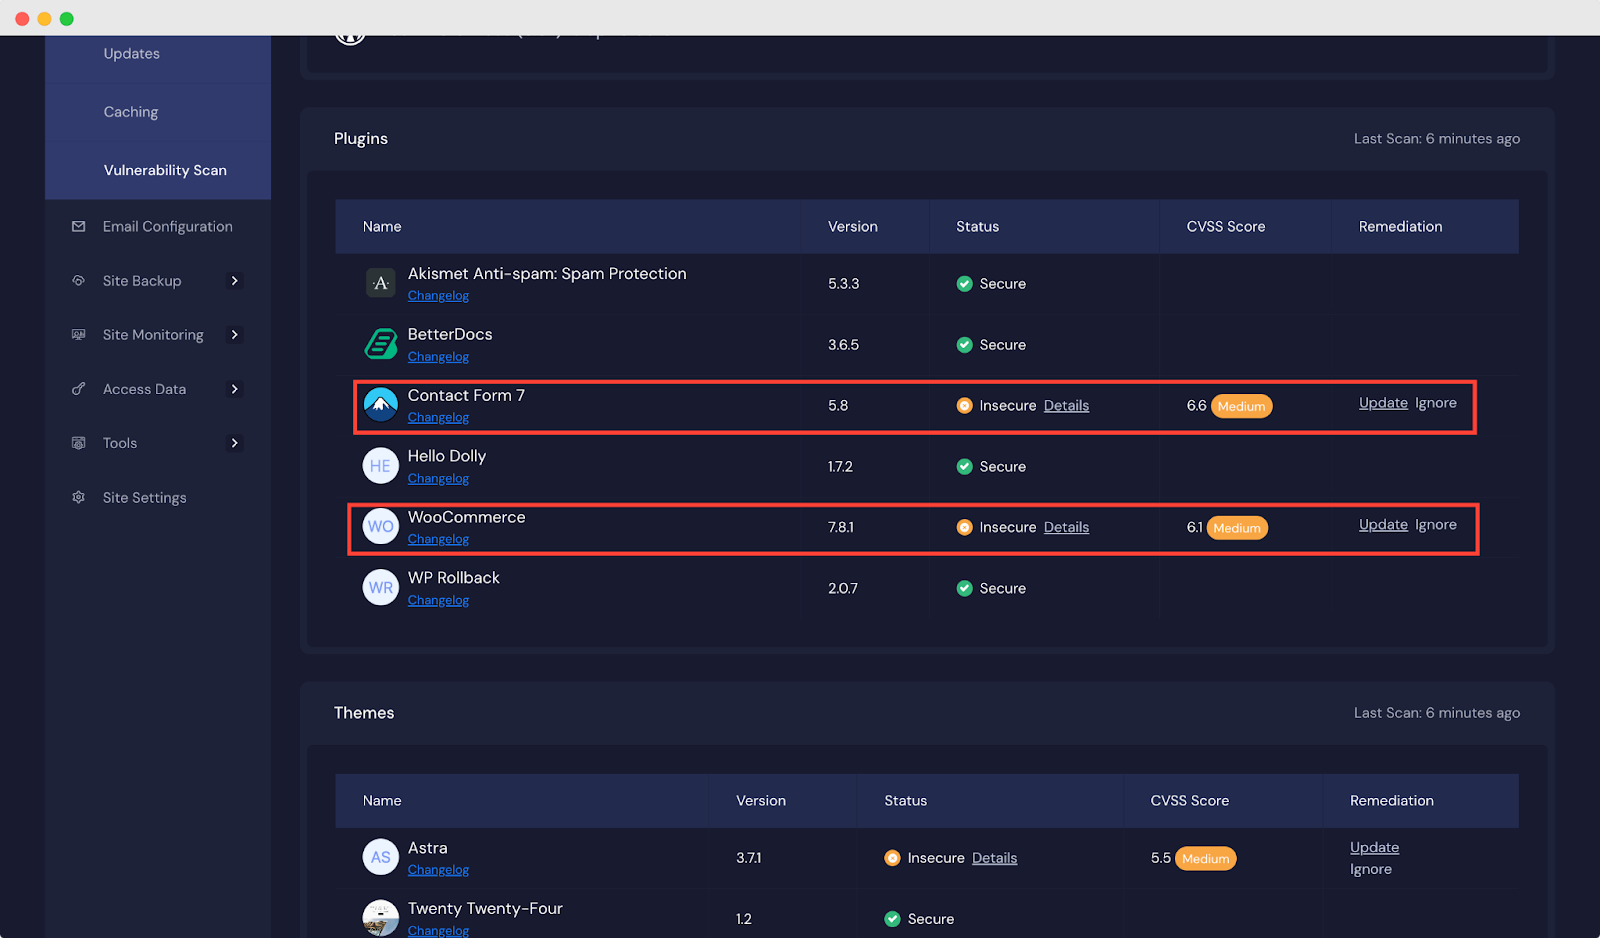The height and width of the screenshot is (938, 1600).
Task: Ignore the Astra theme vulnerability
Action: pyautogui.click(x=1370, y=868)
